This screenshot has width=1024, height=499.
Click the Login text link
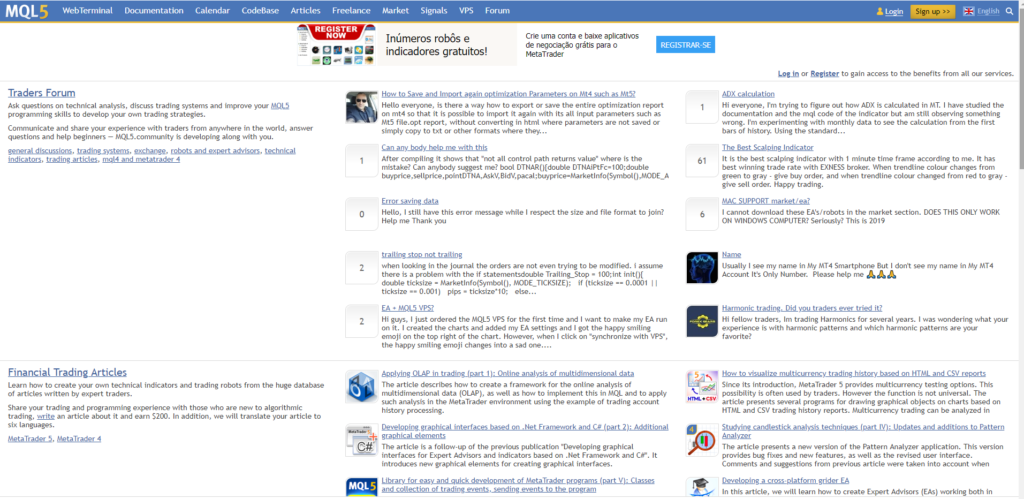point(894,12)
